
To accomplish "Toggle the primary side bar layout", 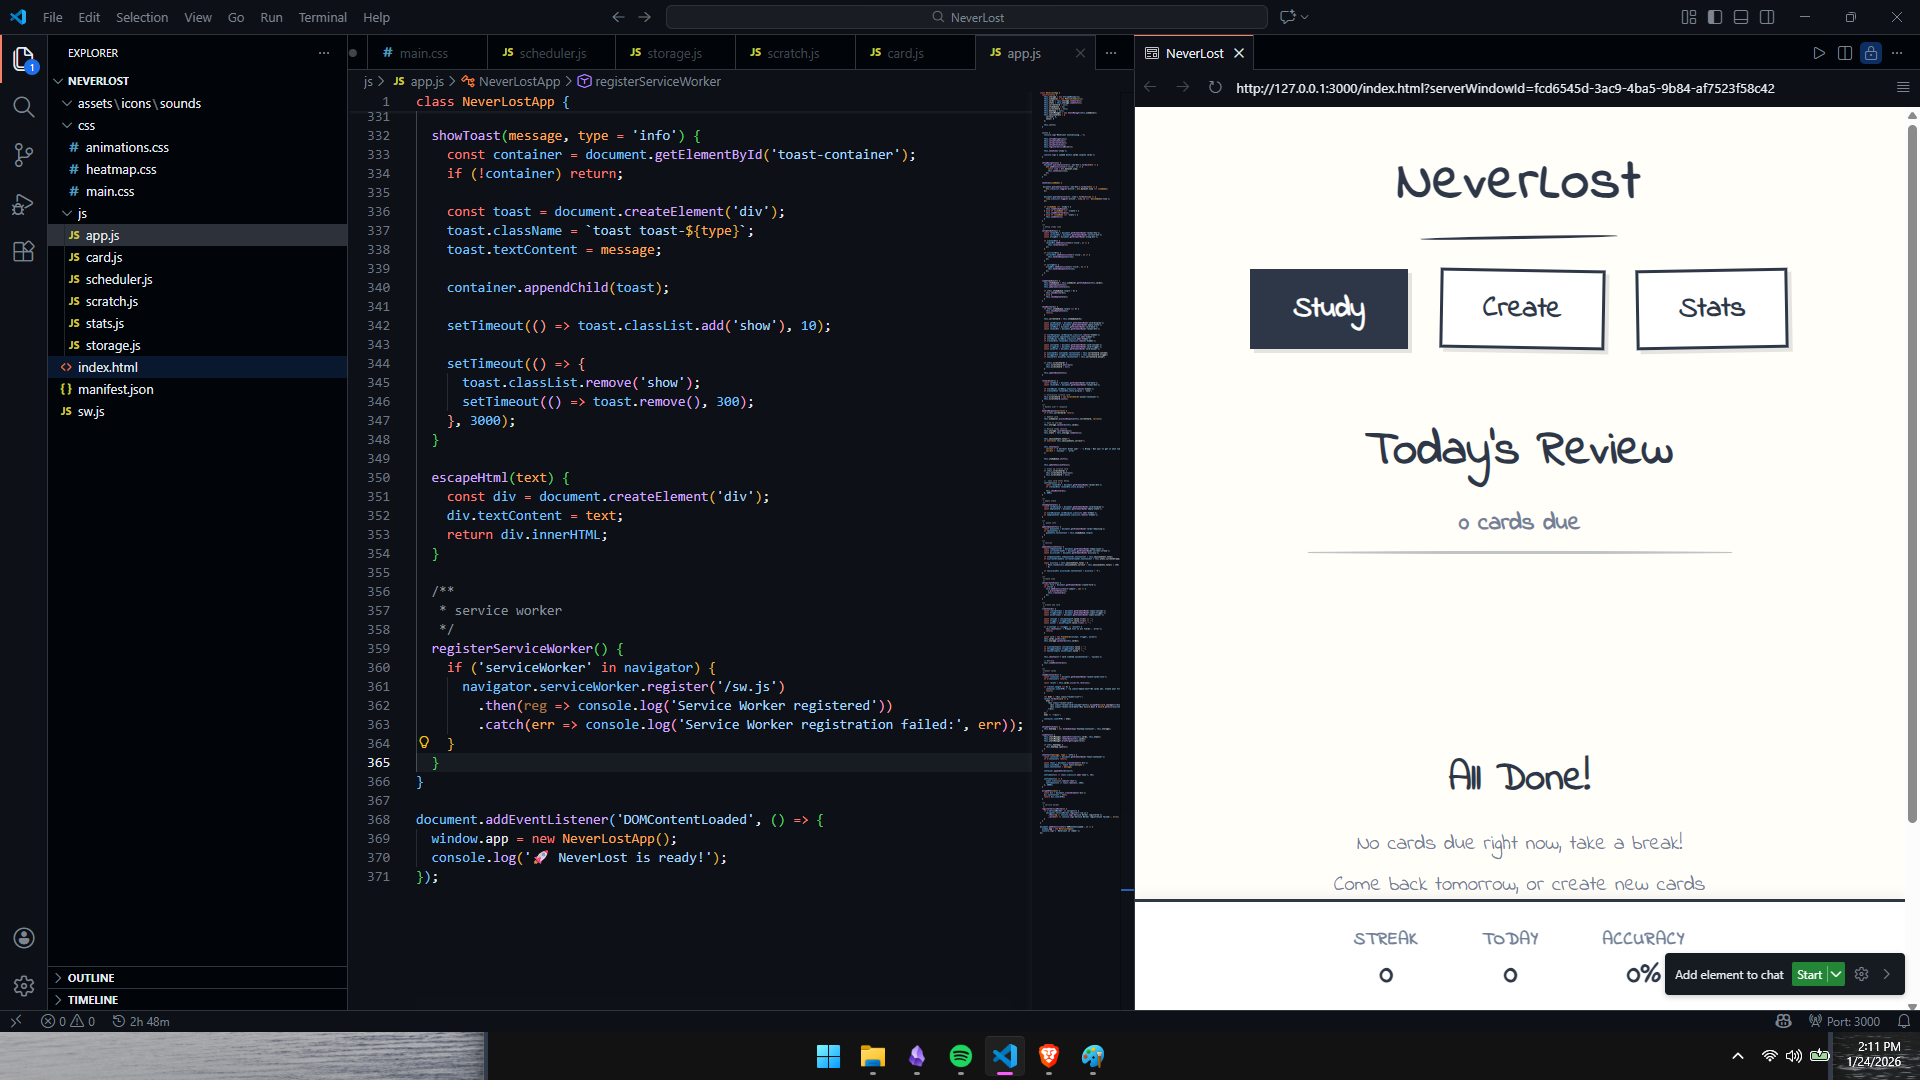I will (x=1715, y=17).
